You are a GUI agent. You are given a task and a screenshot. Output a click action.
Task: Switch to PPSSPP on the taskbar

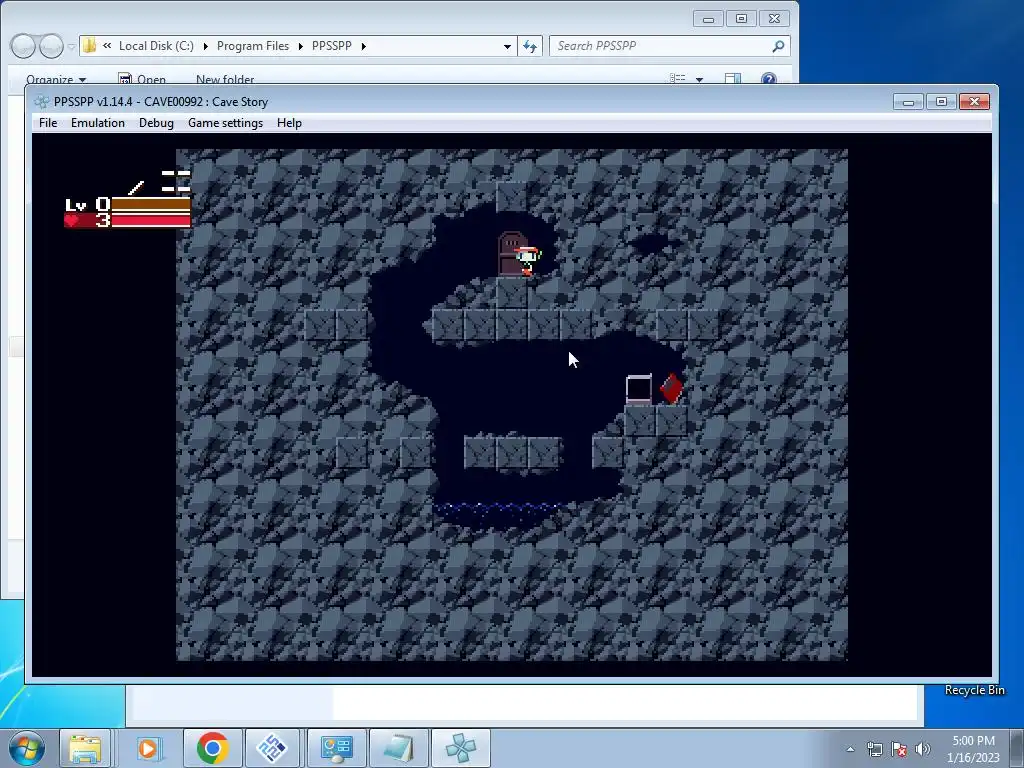(460, 748)
